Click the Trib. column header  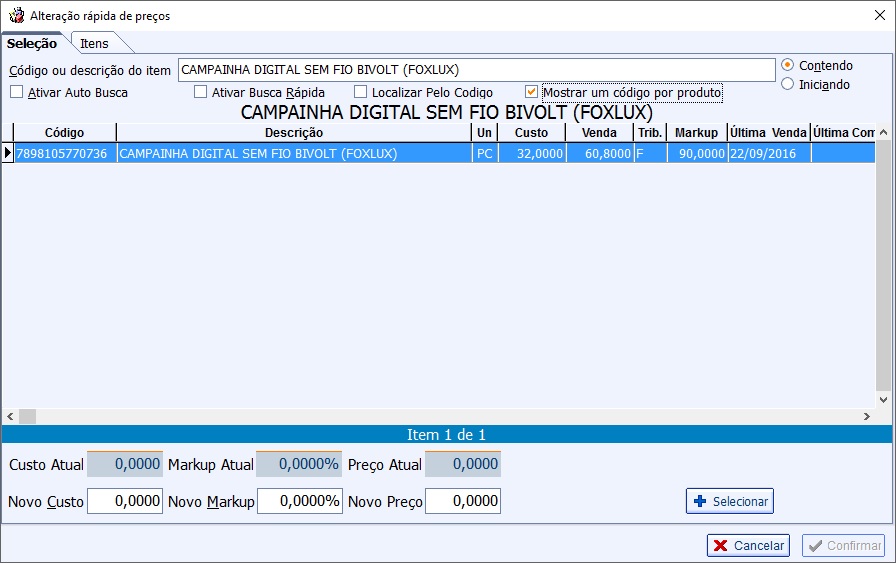pyautogui.click(x=650, y=133)
